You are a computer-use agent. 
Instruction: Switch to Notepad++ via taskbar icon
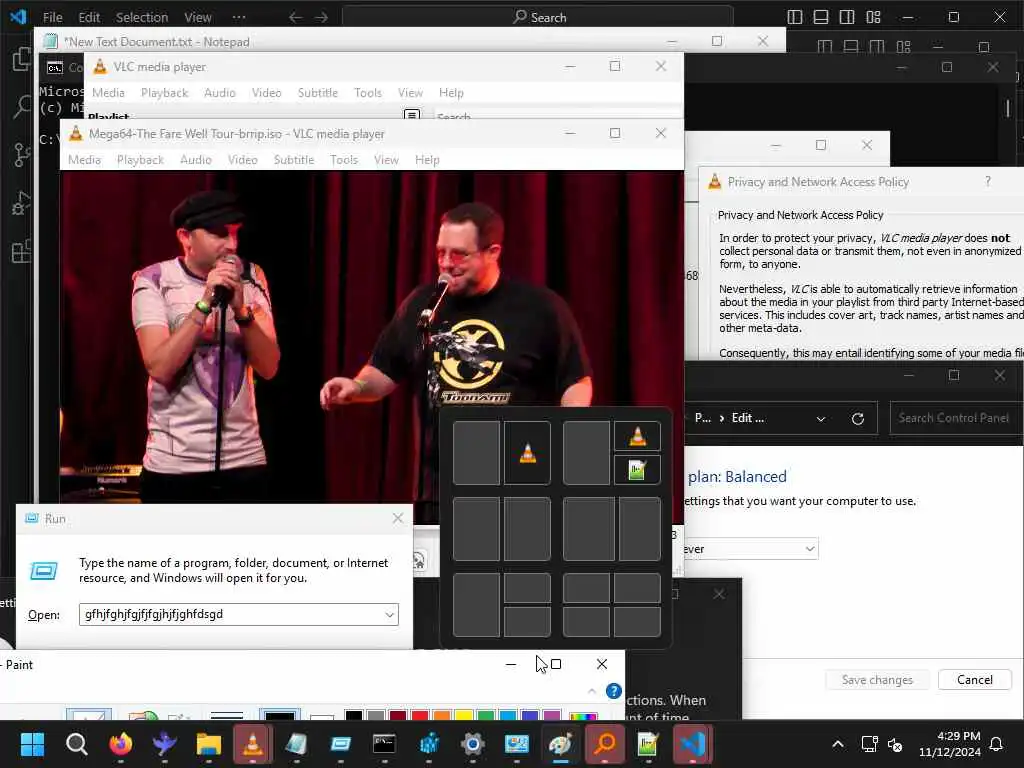tap(648, 744)
